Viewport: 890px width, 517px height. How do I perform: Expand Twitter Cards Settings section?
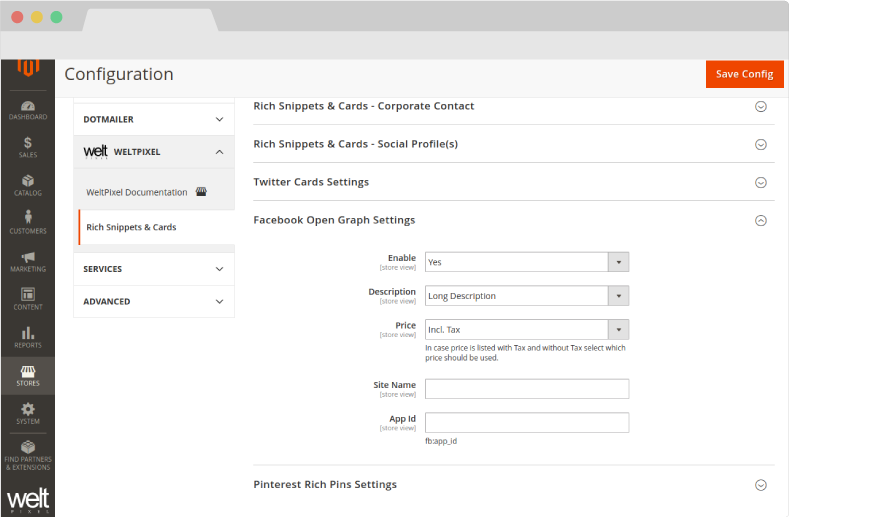[x=760, y=182]
